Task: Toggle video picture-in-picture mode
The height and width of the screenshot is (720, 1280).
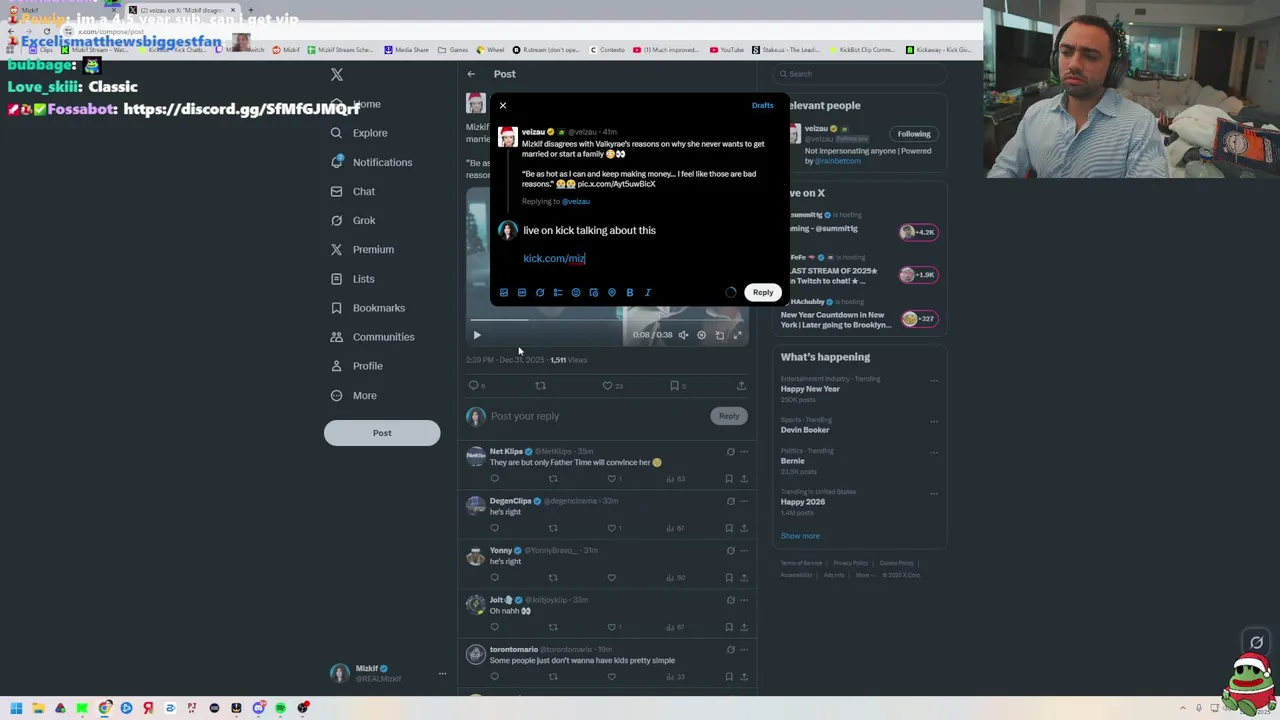Action: coord(719,335)
